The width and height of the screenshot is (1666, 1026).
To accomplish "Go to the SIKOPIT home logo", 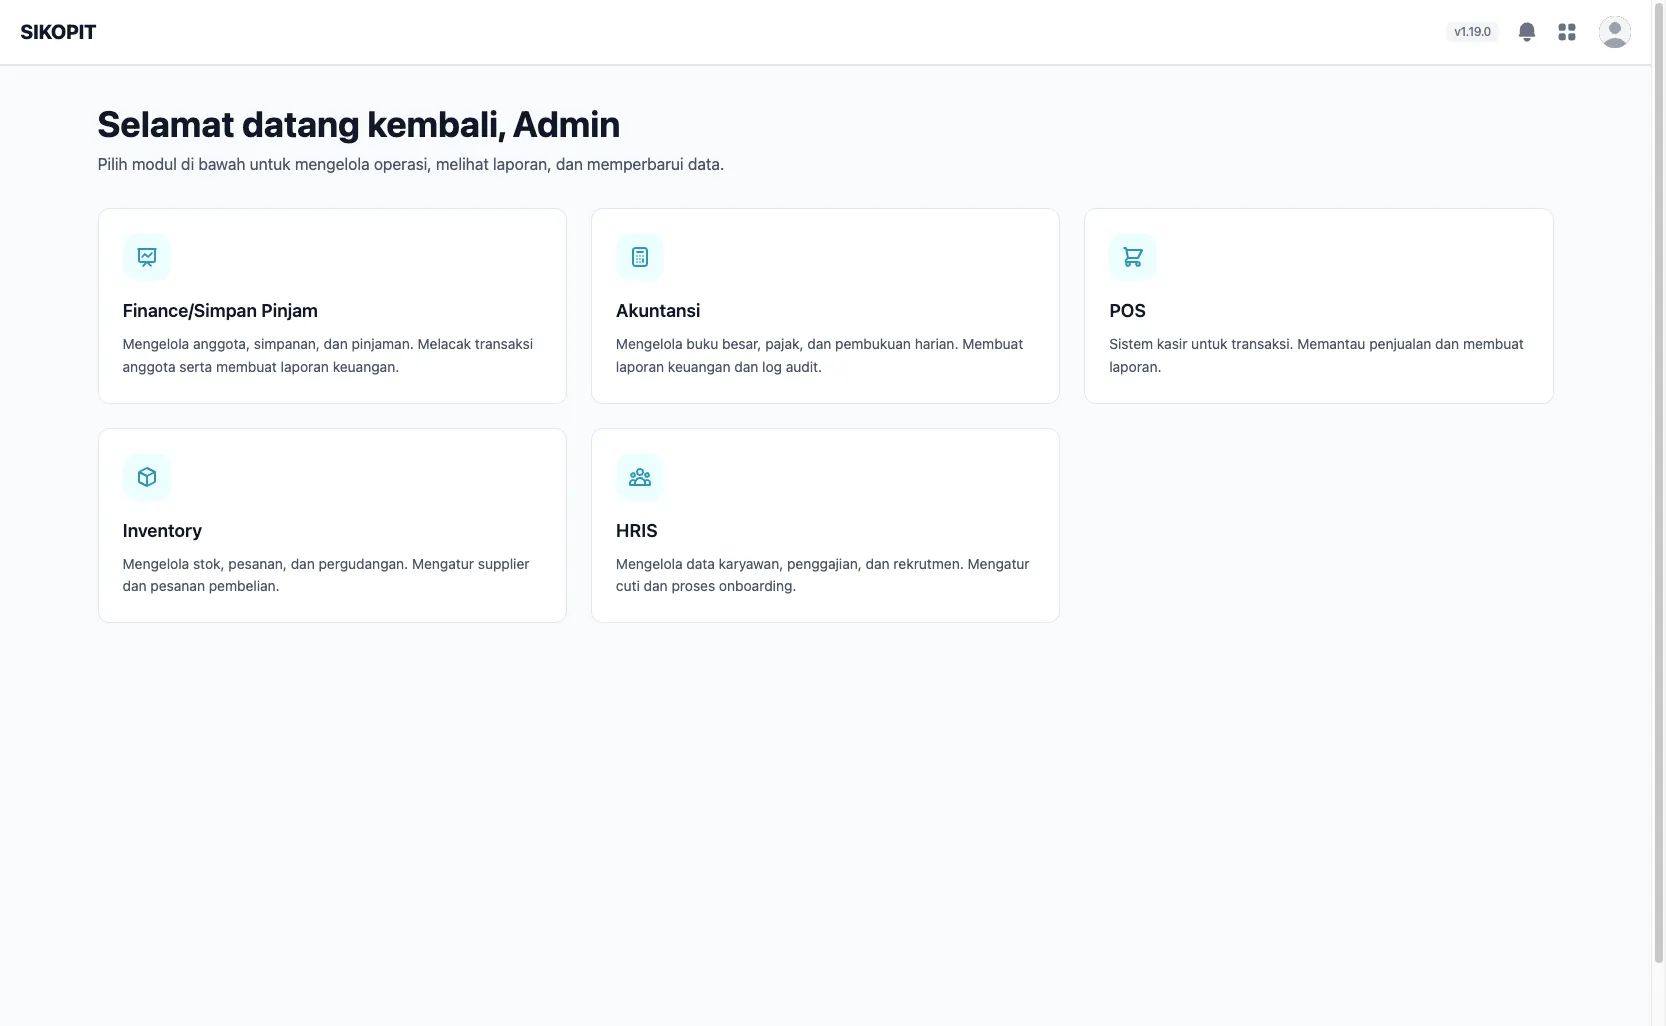I will point(58,32).
